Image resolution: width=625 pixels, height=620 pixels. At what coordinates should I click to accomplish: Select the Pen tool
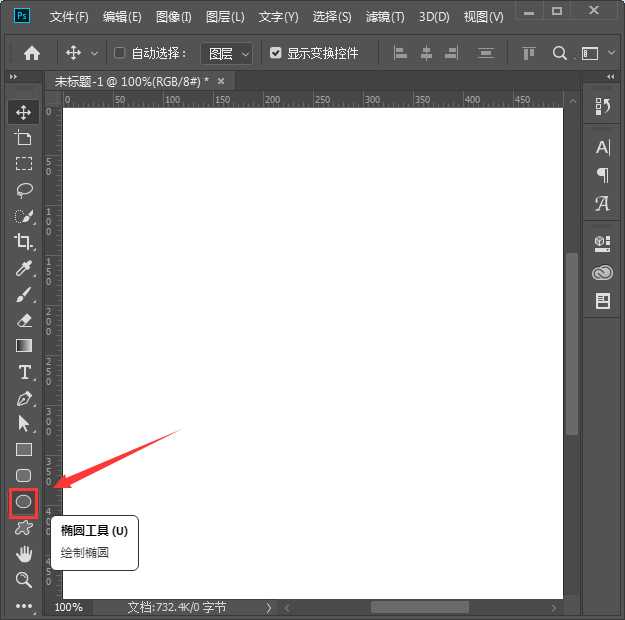(x=24, y=398)
